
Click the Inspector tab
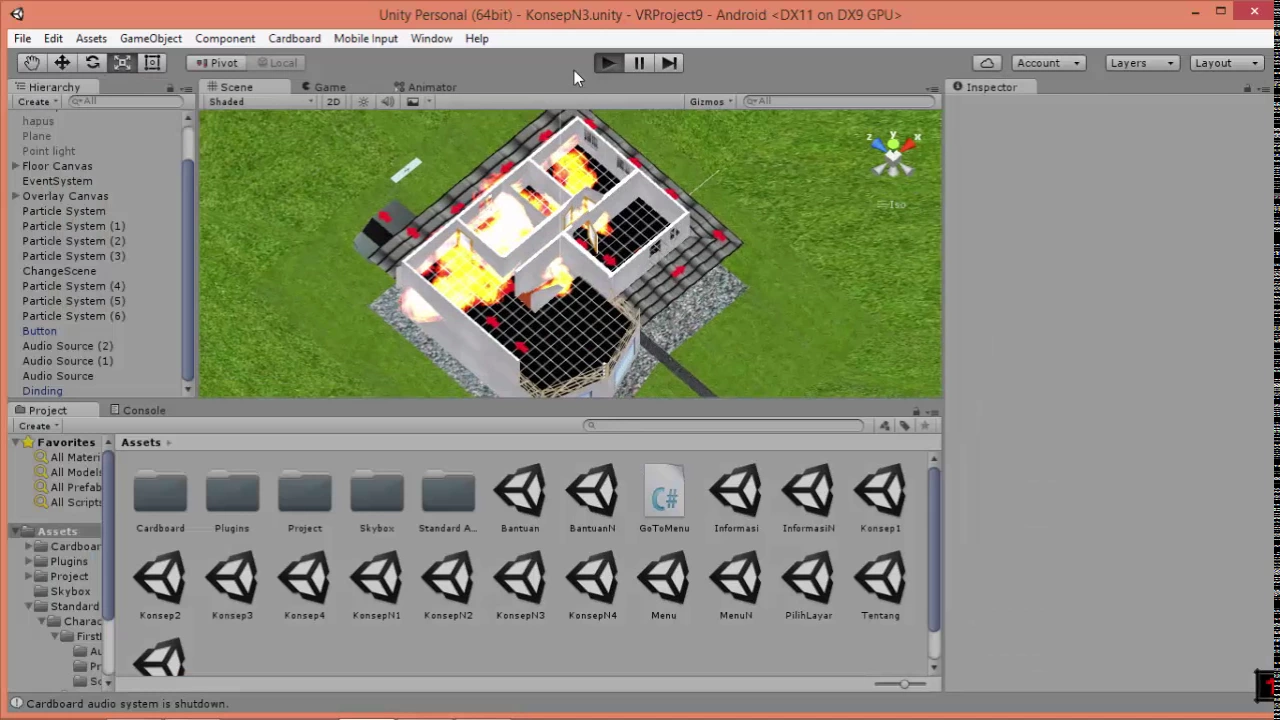984,87
